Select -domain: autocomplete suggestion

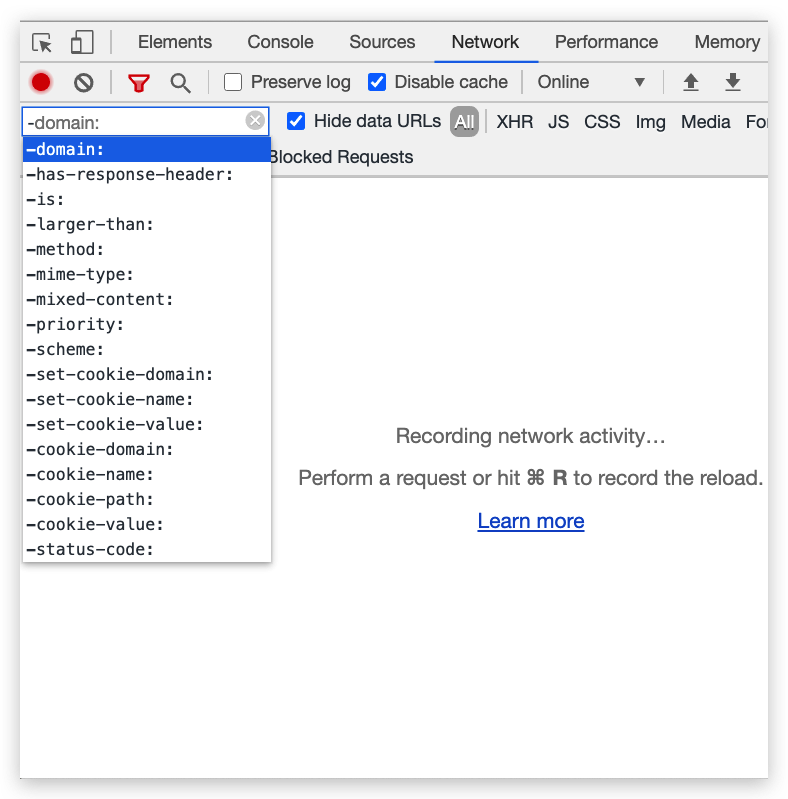[x=146, y=150]
